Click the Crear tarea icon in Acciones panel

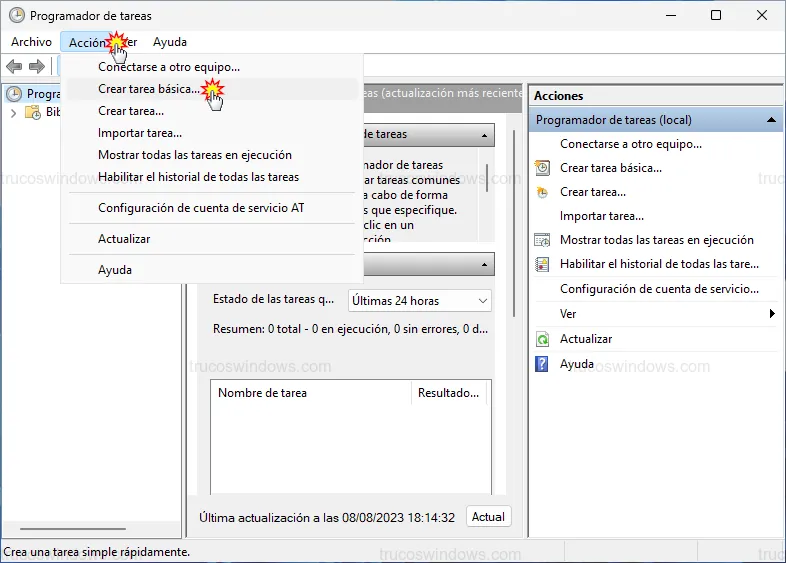[x=542, y=192]
